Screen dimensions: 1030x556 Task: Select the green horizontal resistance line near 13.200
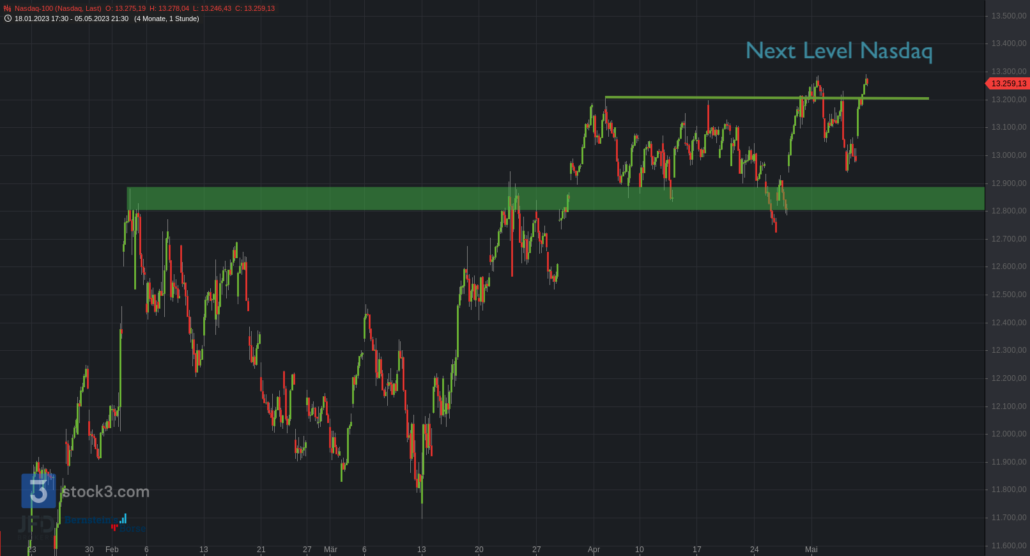(767, 98)
